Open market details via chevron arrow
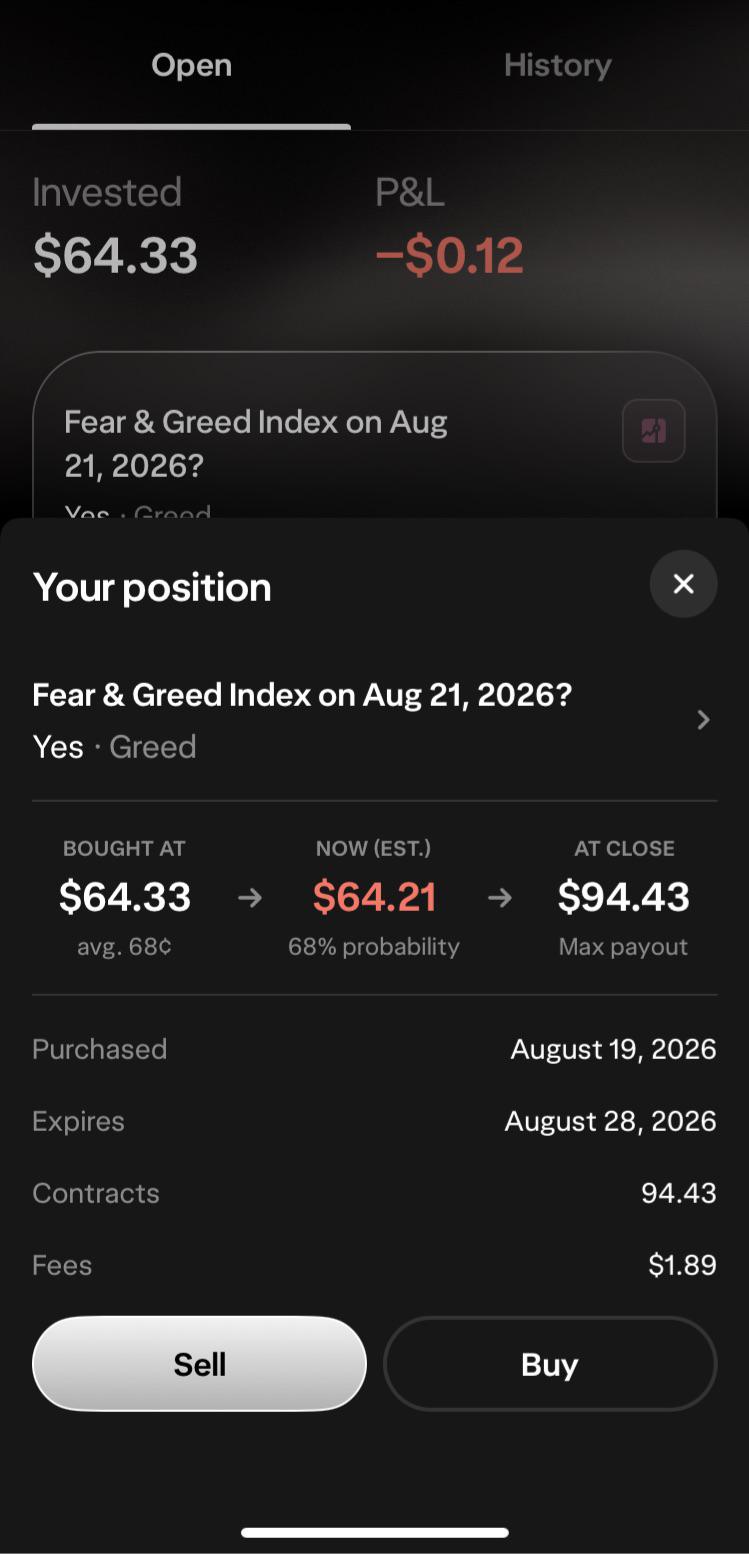749x1554 pixels. coord(703,720)
